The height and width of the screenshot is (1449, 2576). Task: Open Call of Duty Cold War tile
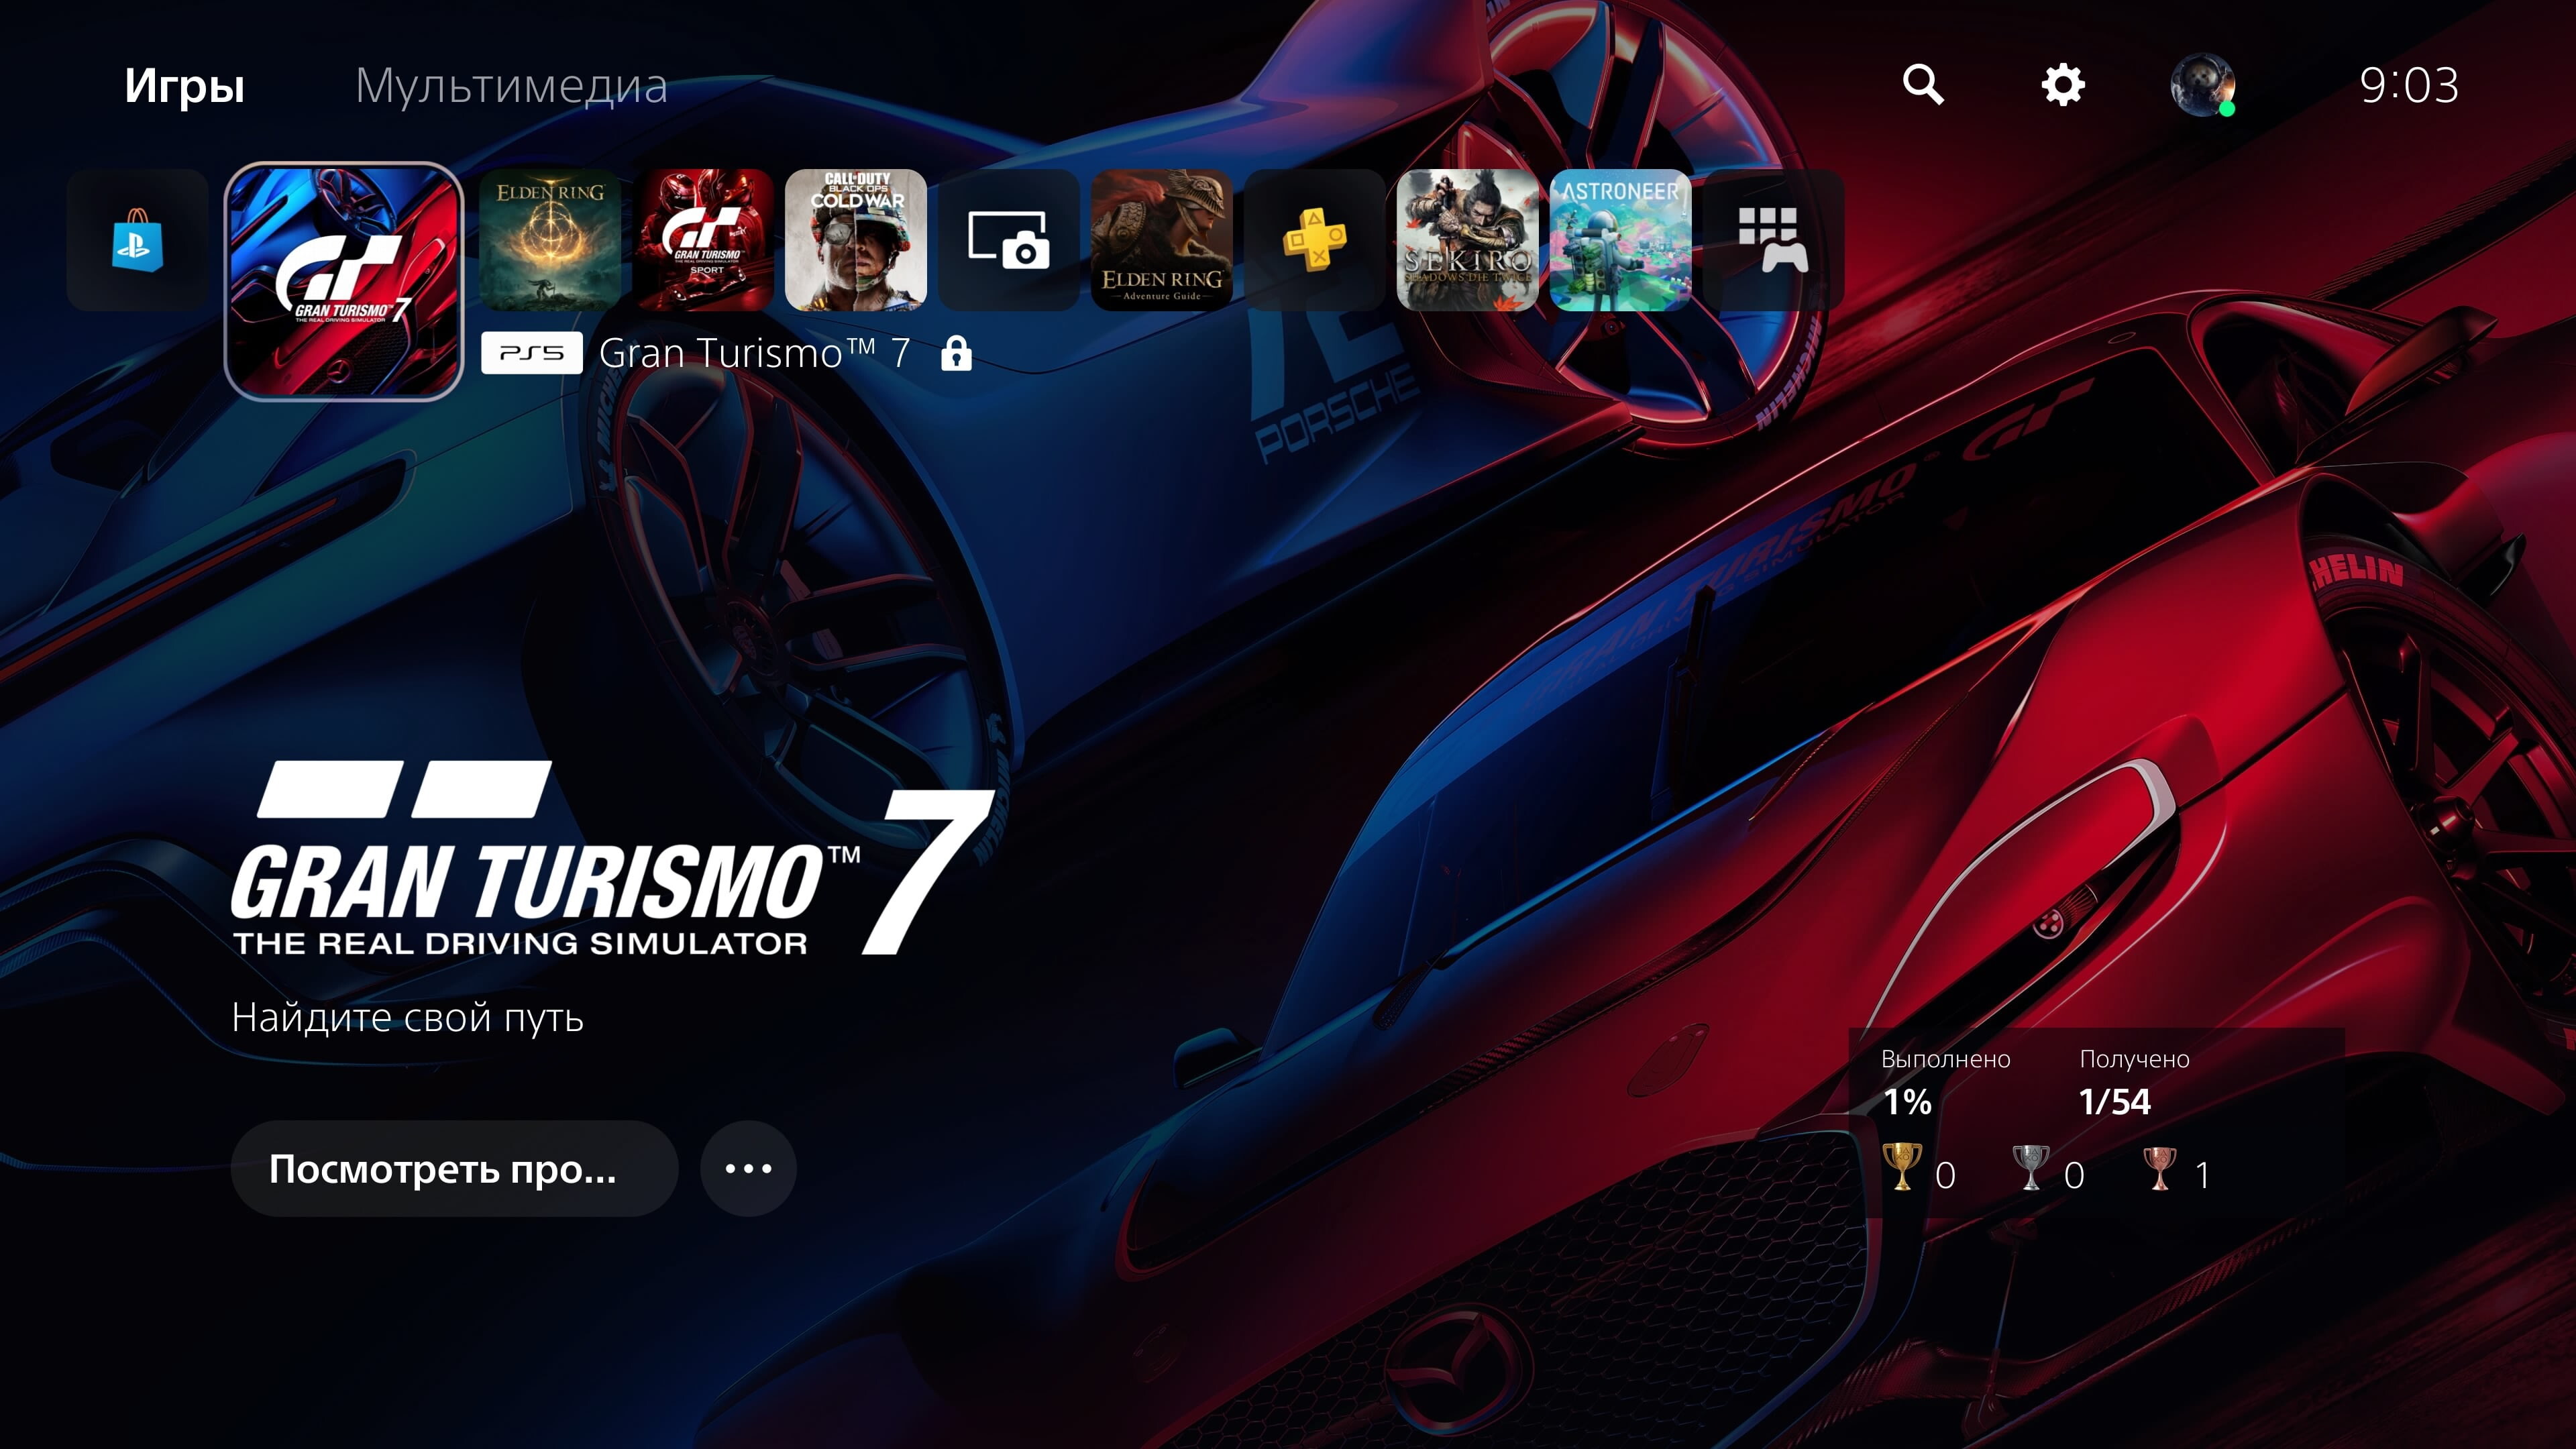point(856,240)
